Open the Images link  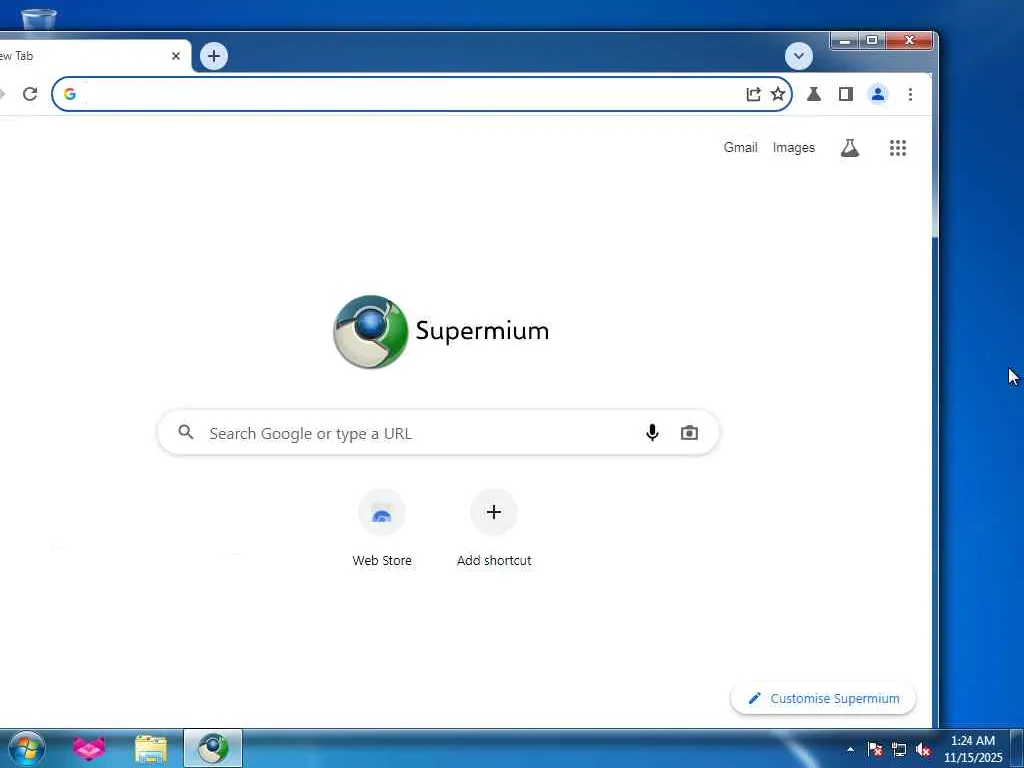793,148
